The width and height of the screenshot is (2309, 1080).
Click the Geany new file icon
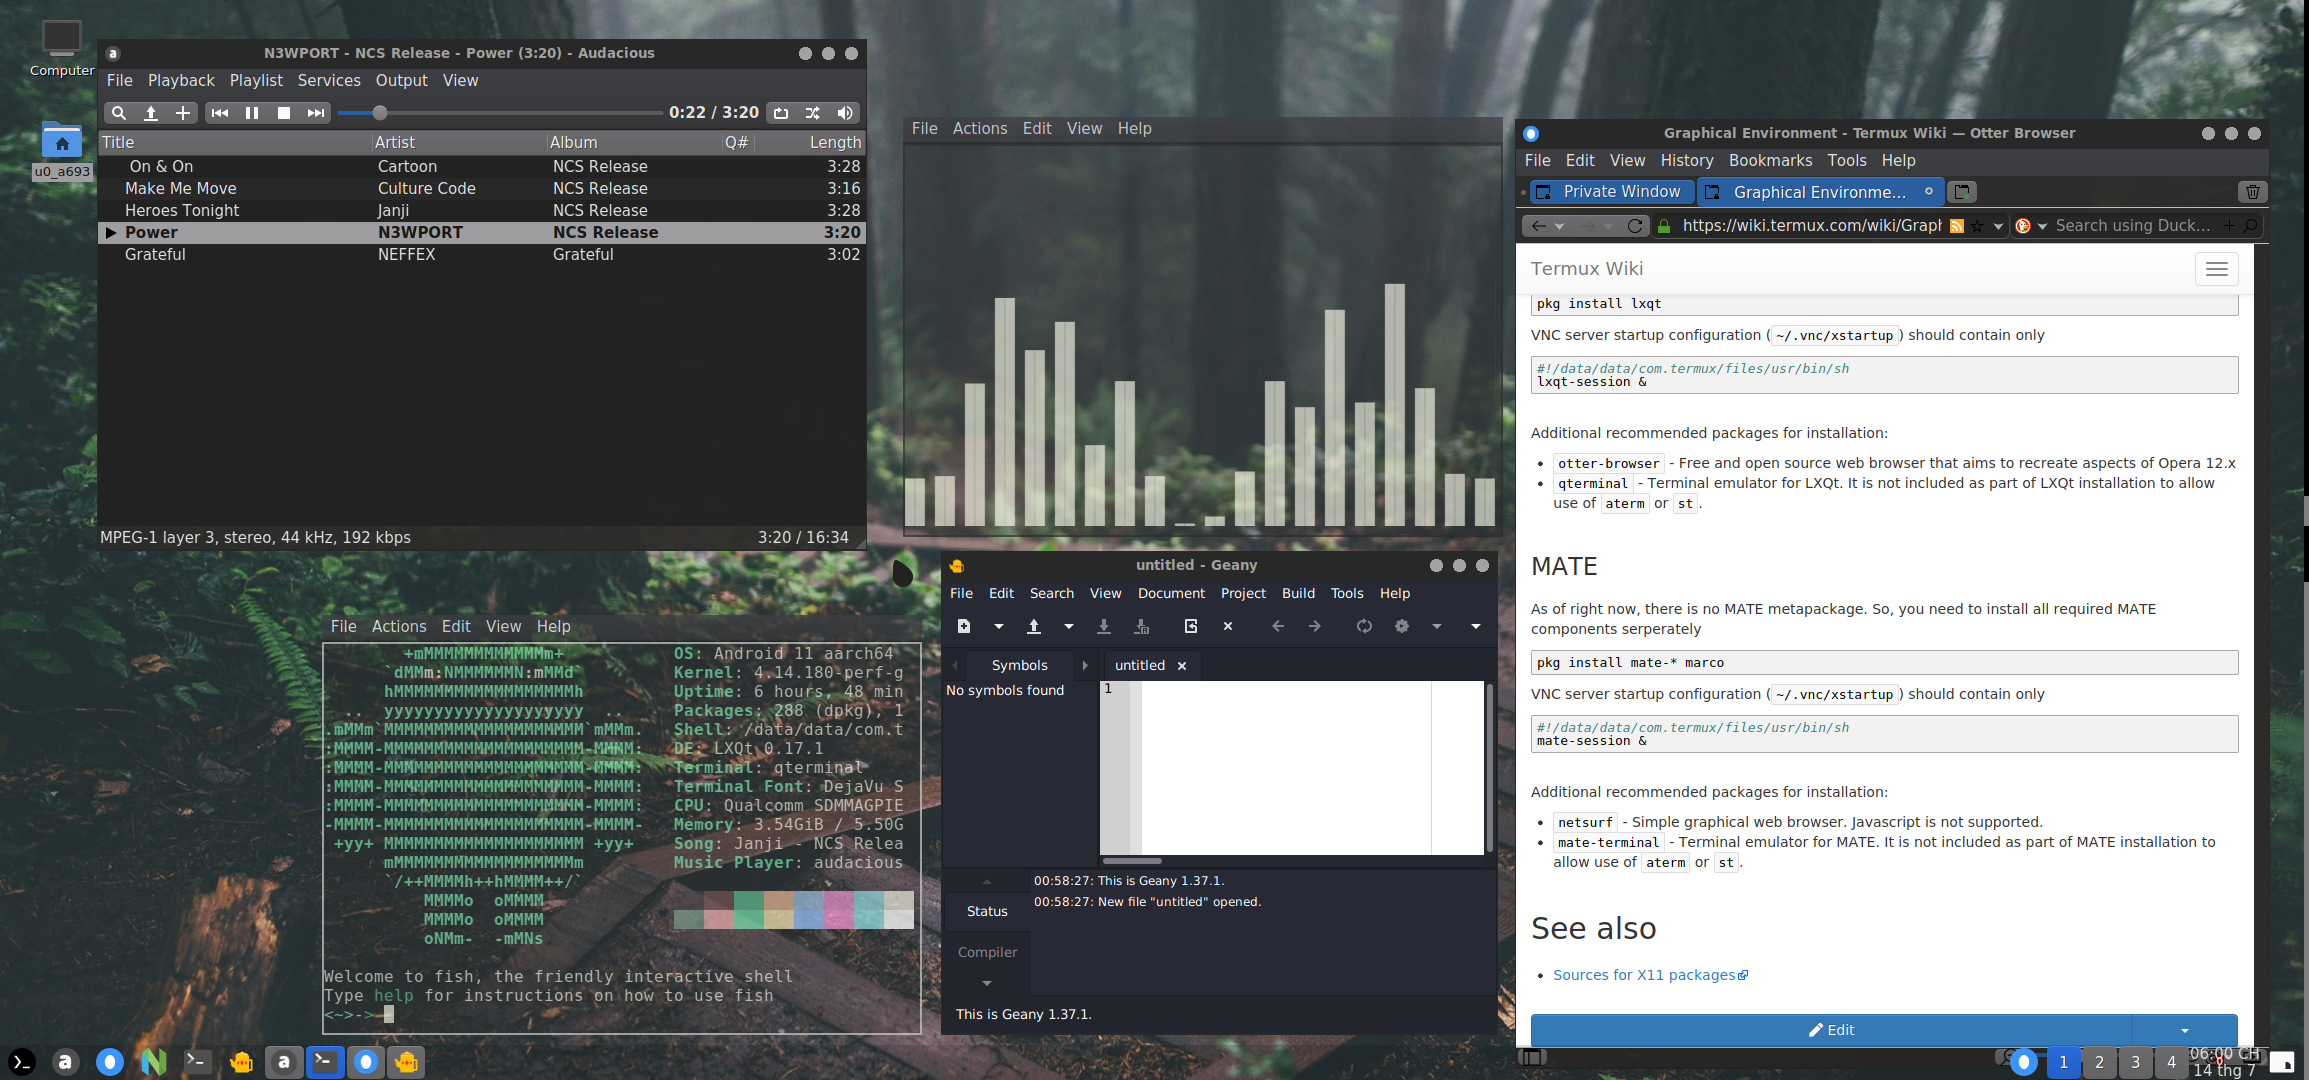[964, 626]
